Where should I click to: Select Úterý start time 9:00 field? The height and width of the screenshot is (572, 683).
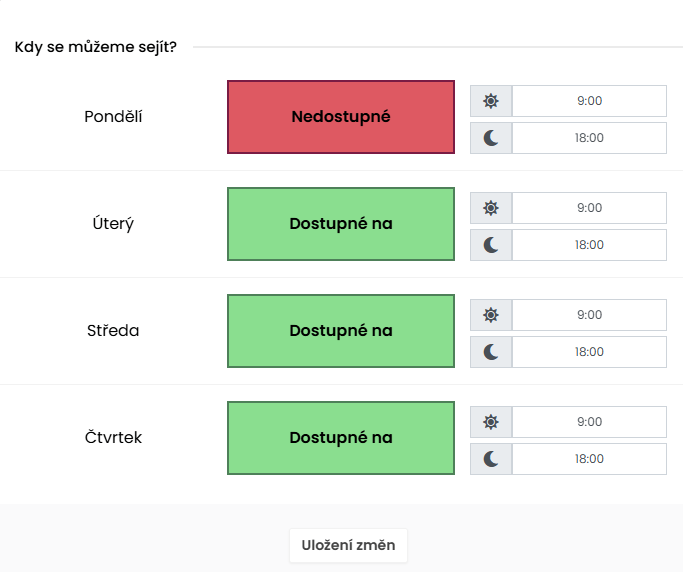click(x=589, y=208)
